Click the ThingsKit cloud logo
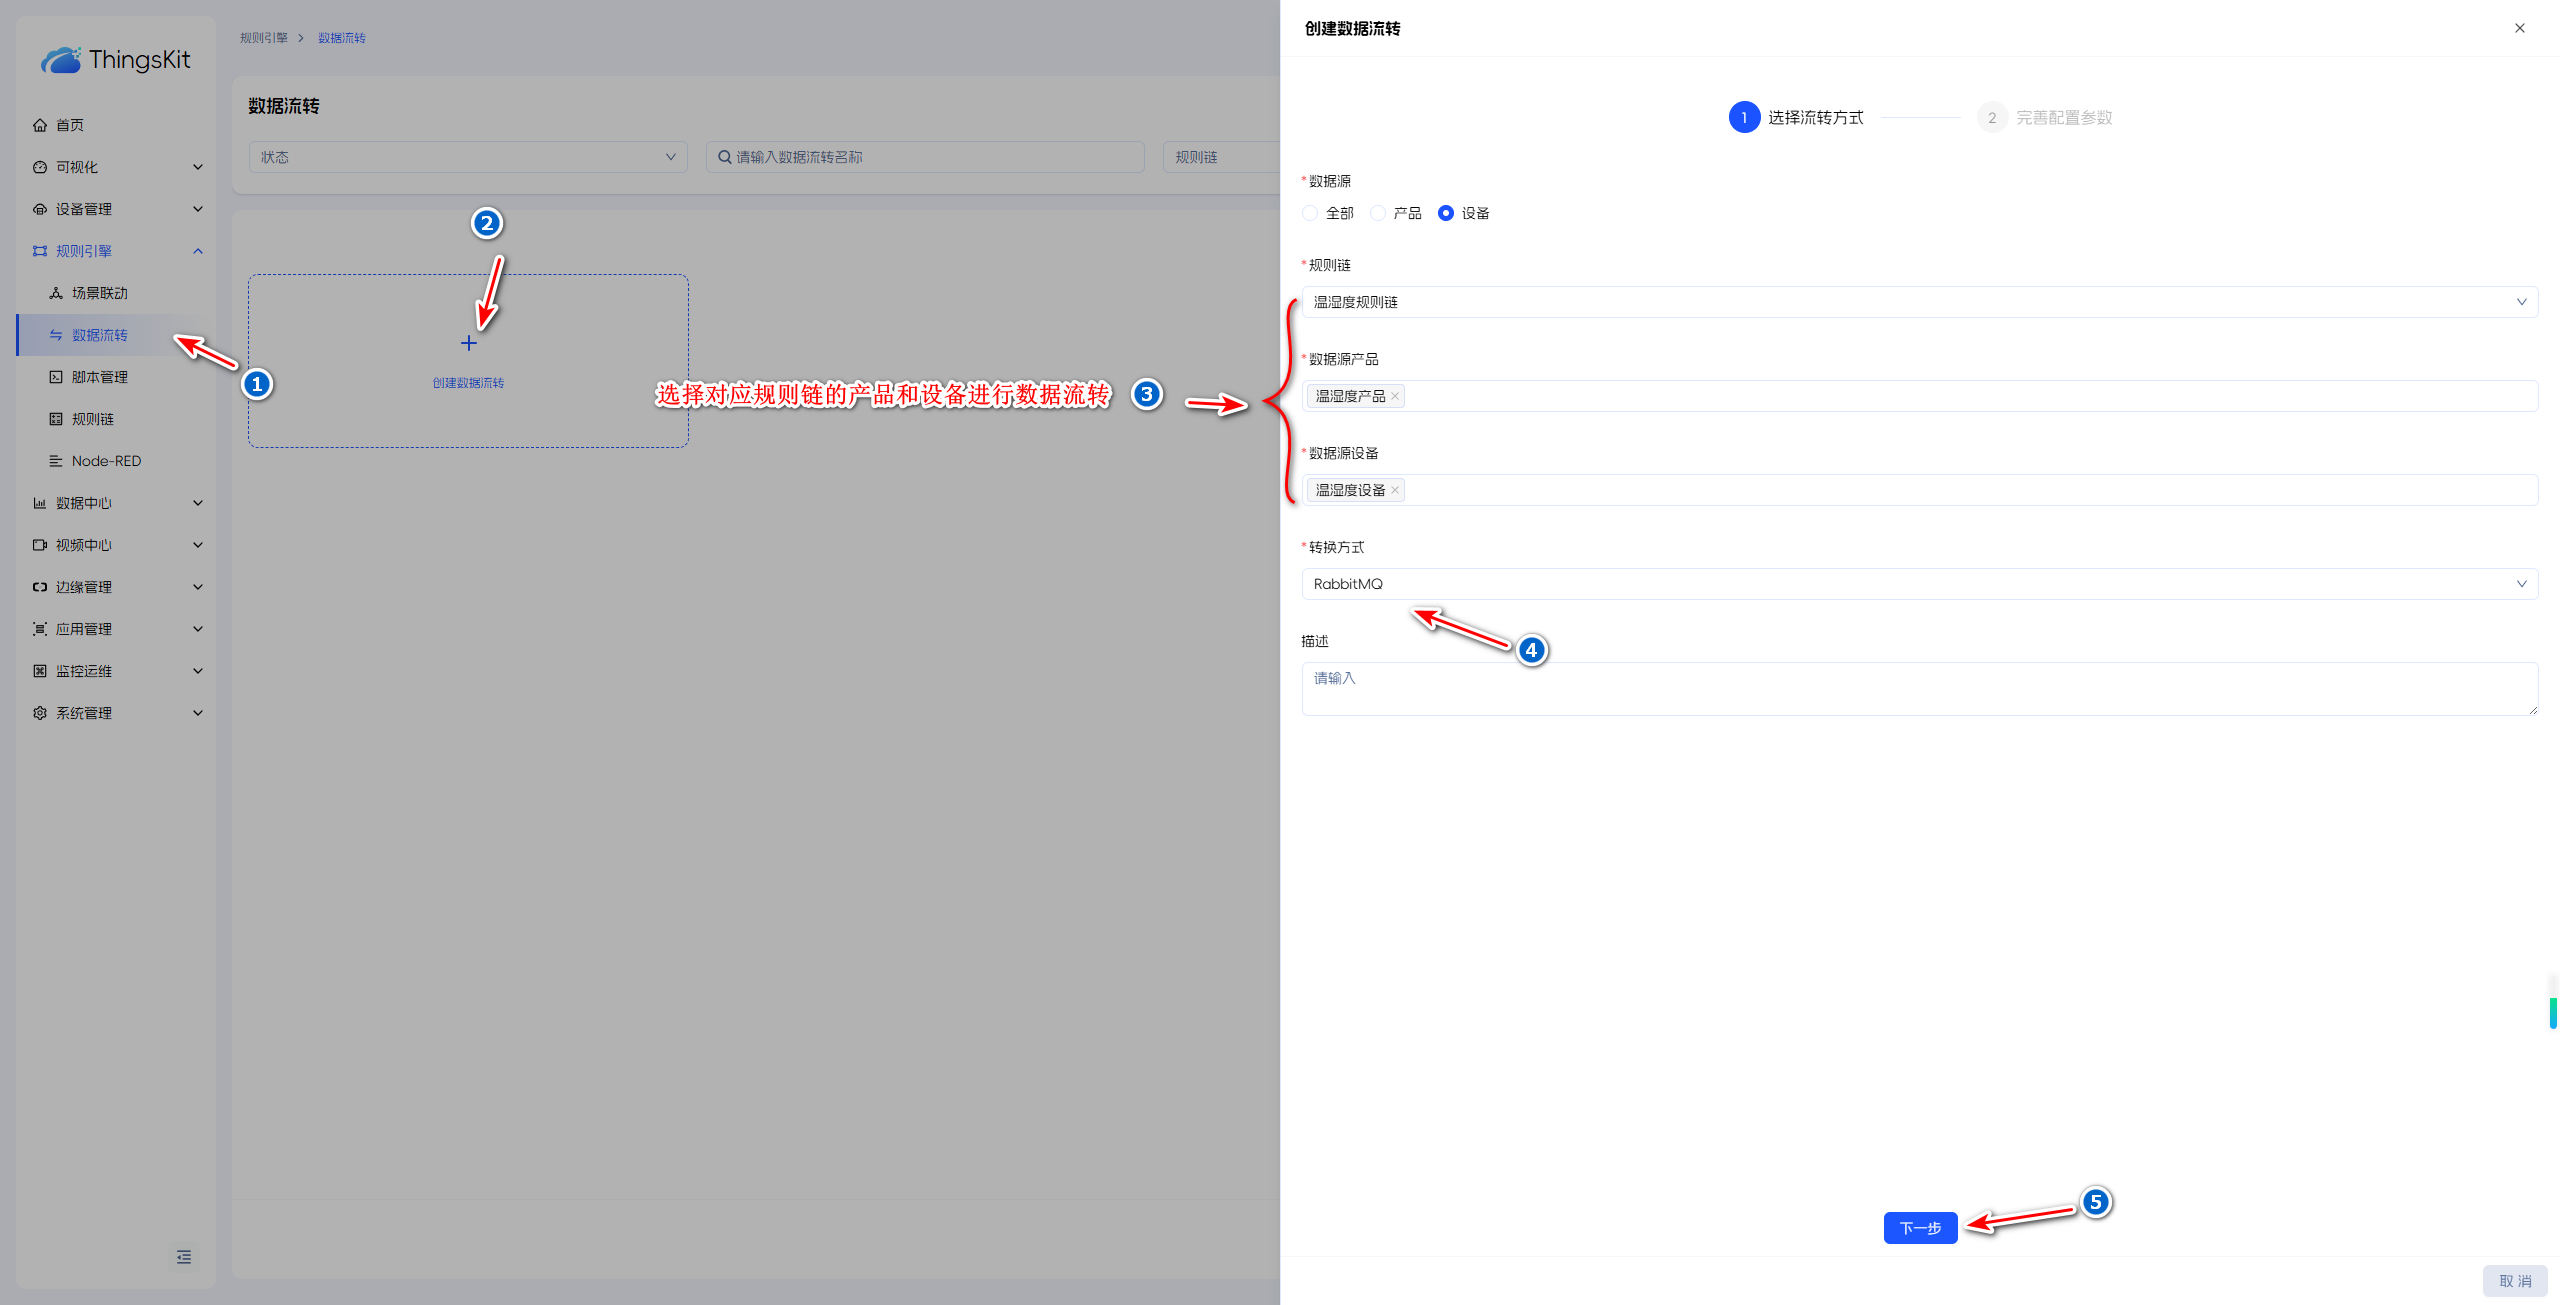This screenshot has width=2560, height=1305. point(61,60)
